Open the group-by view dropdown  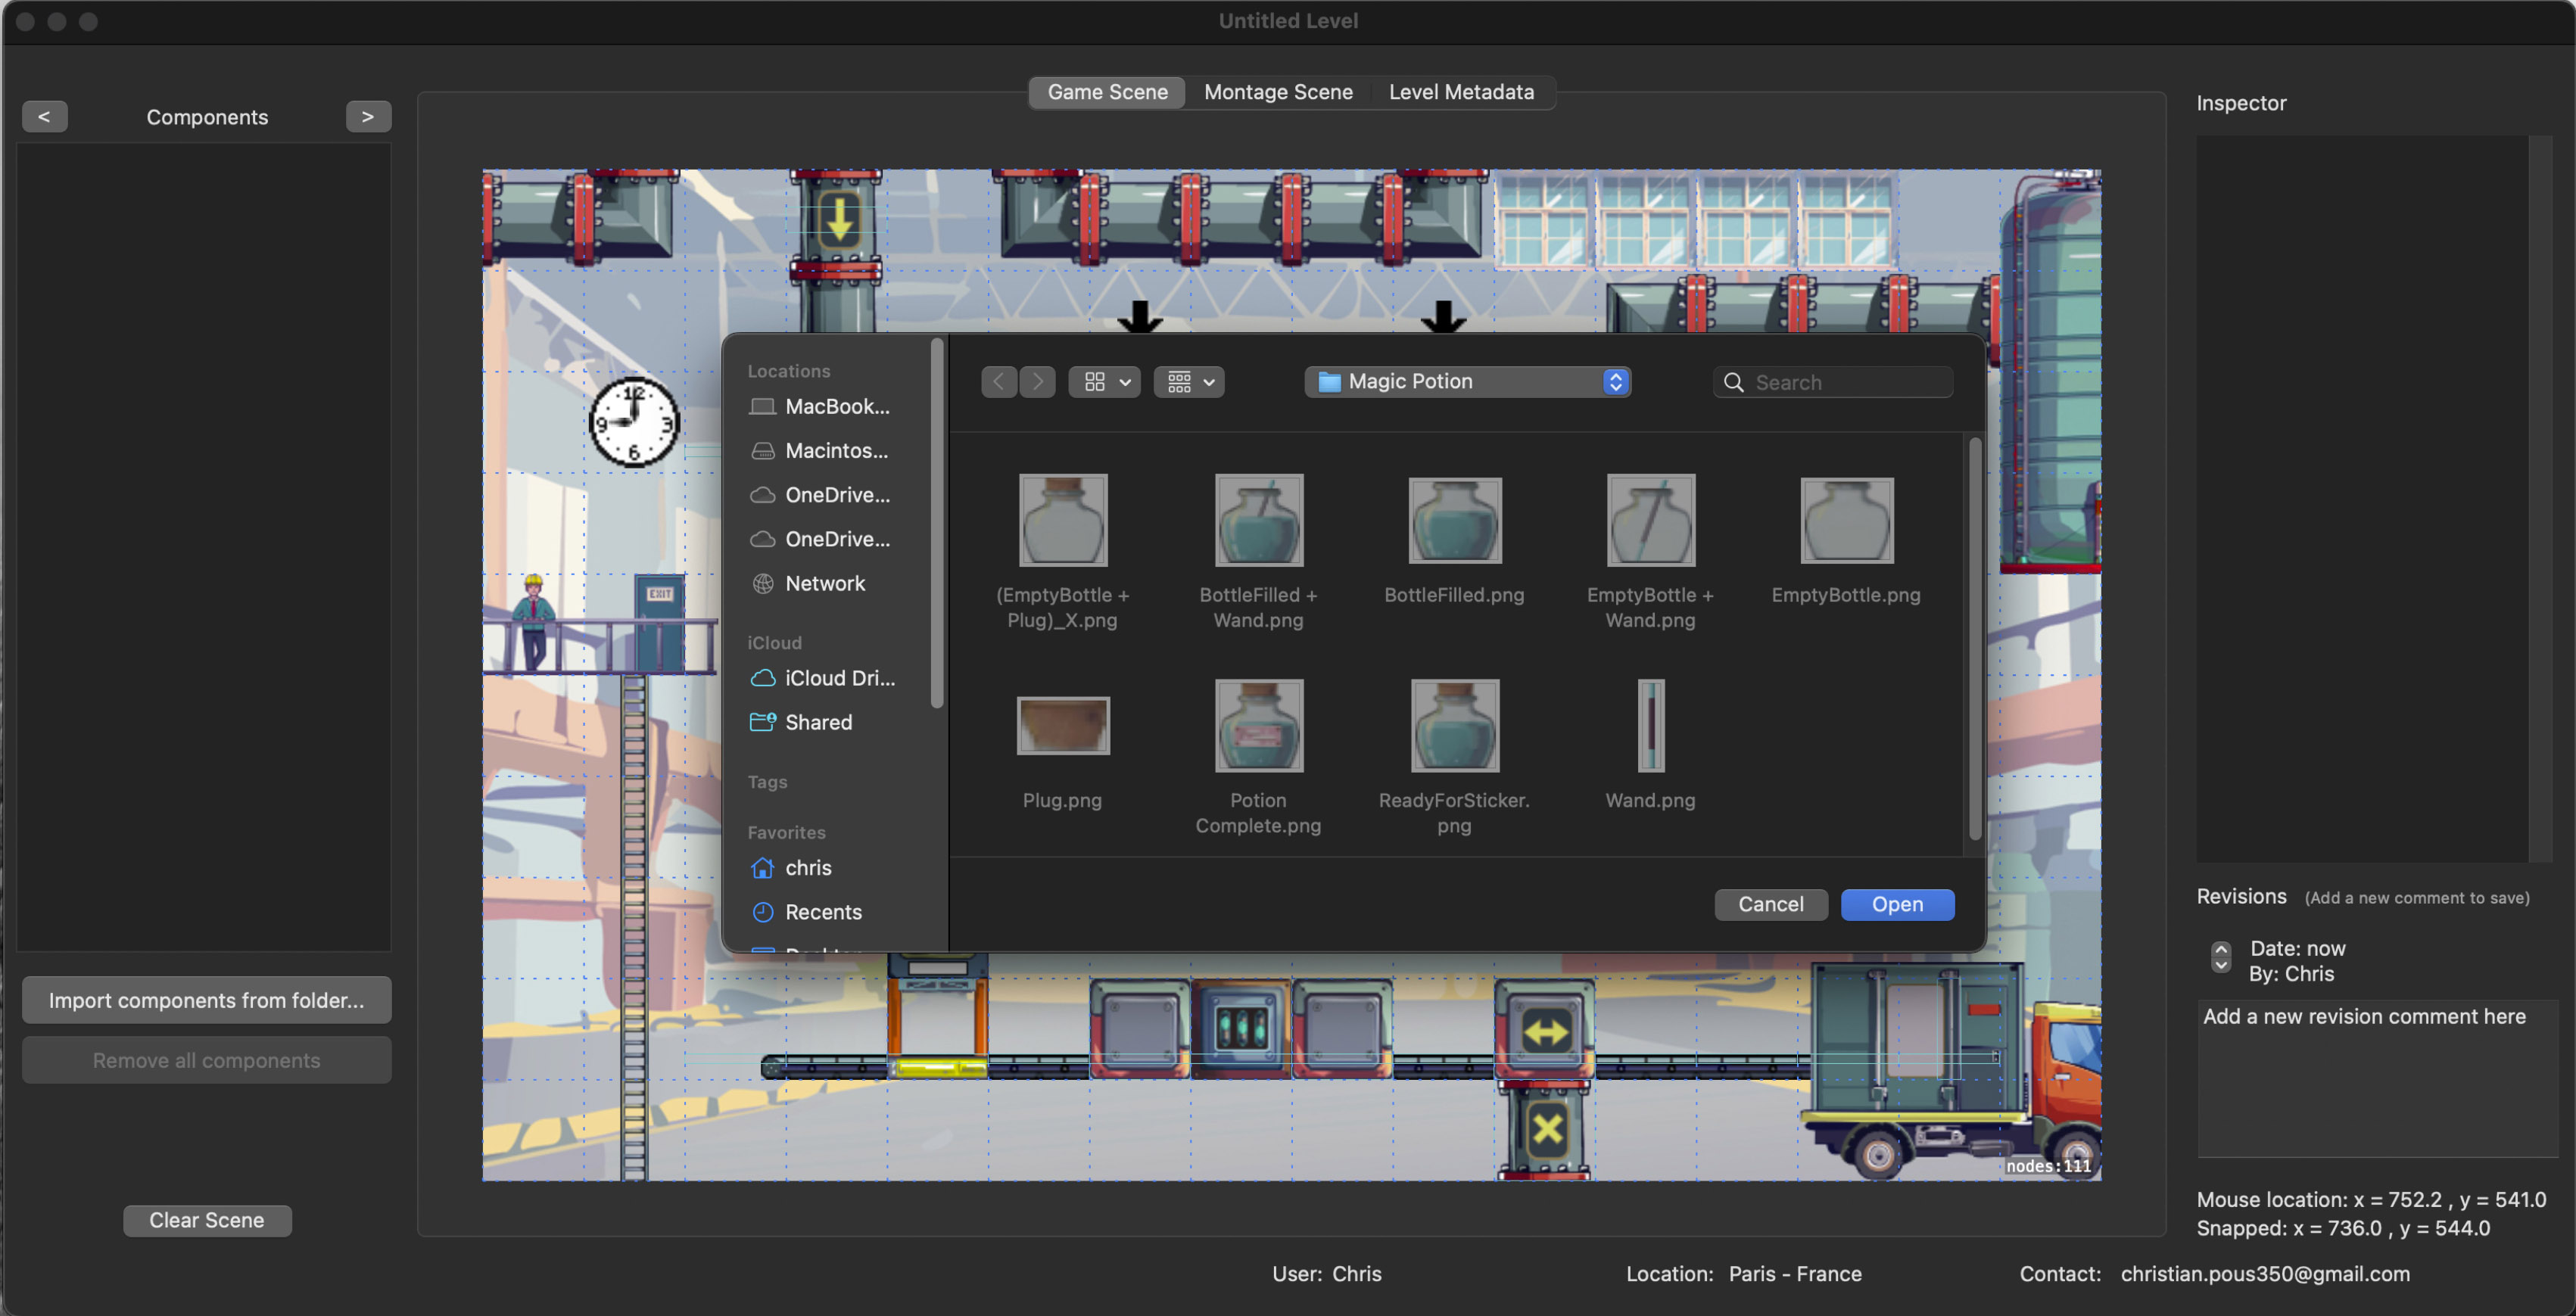[x=1189, y=382]
